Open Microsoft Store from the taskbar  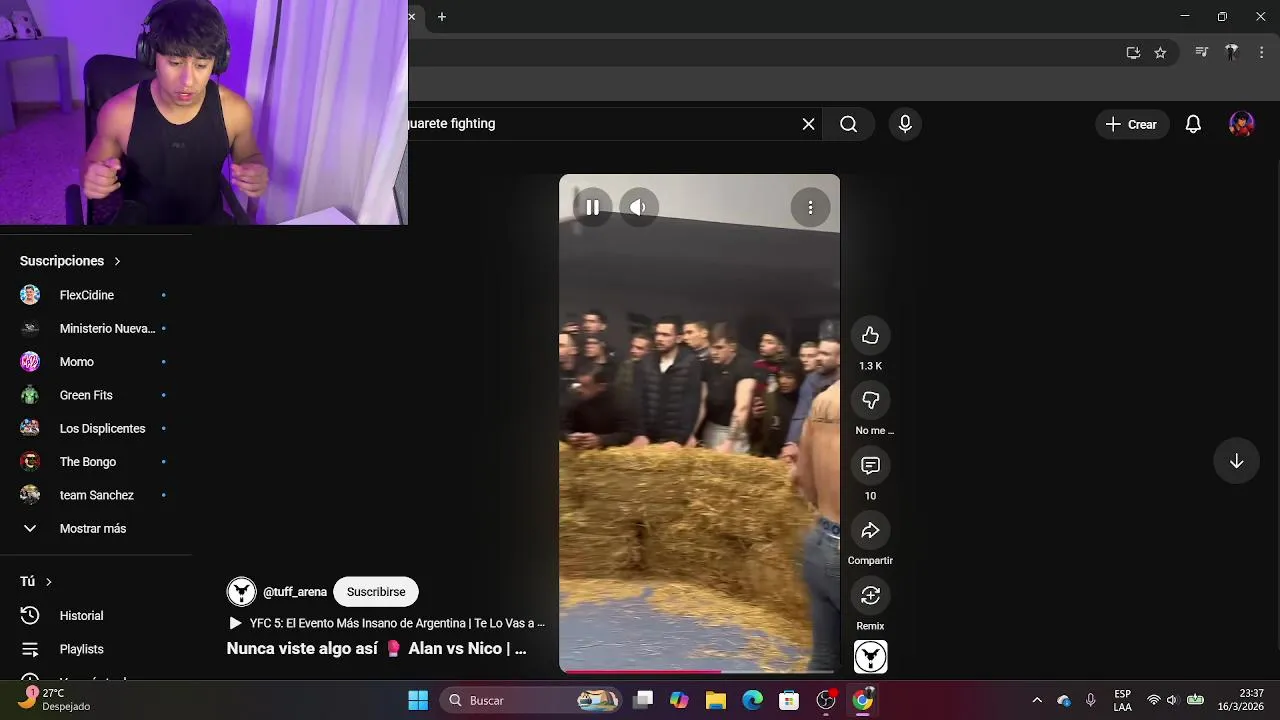click(789, 700)
